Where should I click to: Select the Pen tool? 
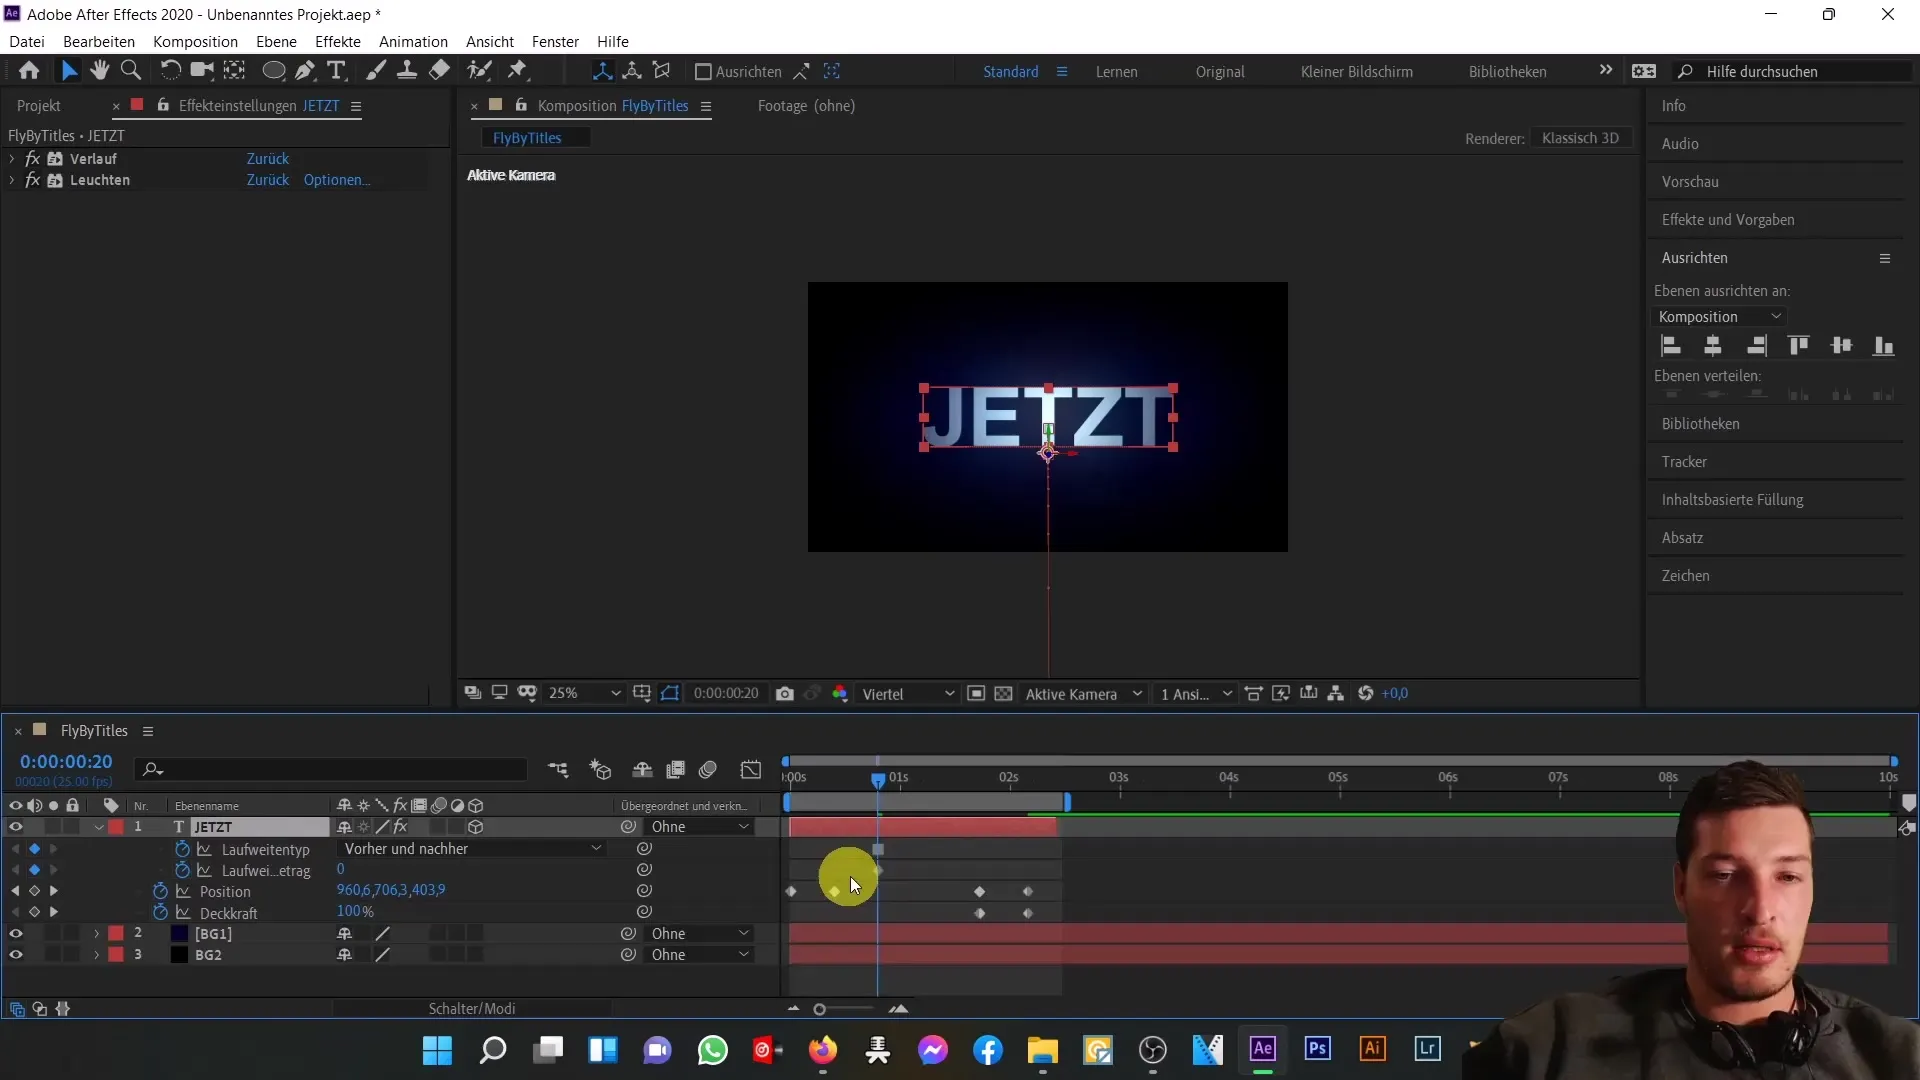[x=305, y=70]
